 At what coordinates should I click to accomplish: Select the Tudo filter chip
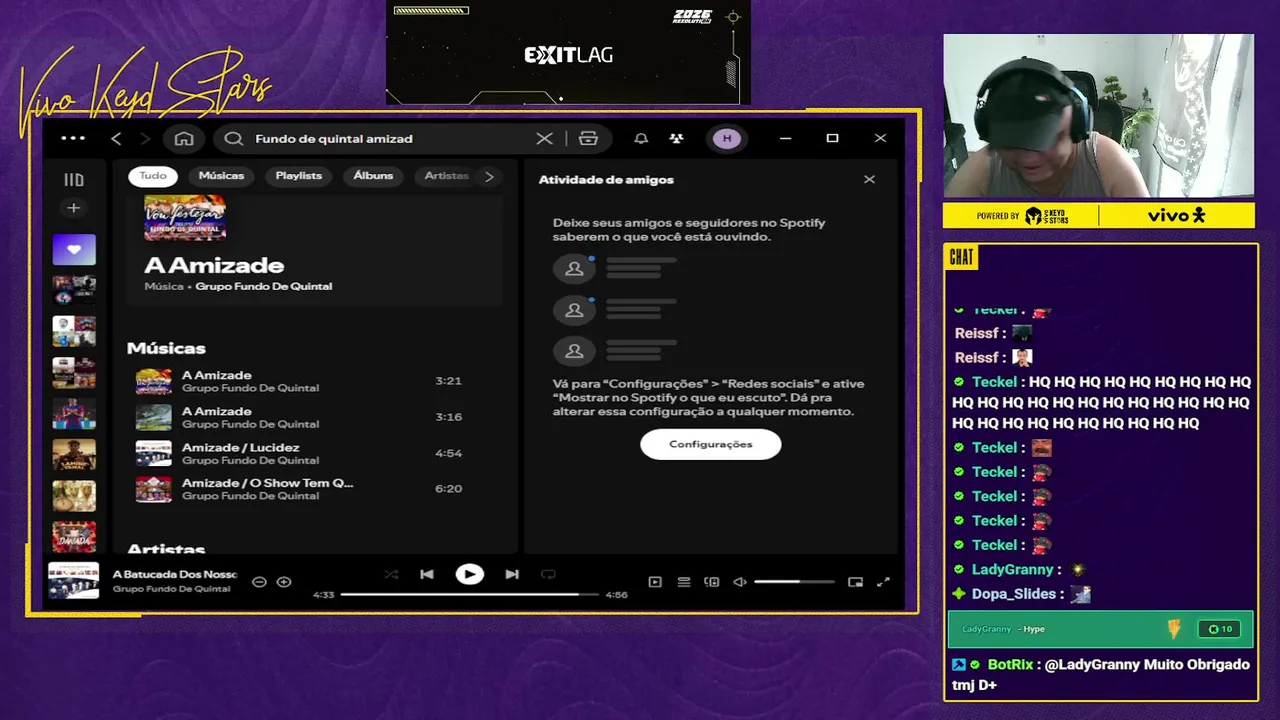click(x=153, y=176)
